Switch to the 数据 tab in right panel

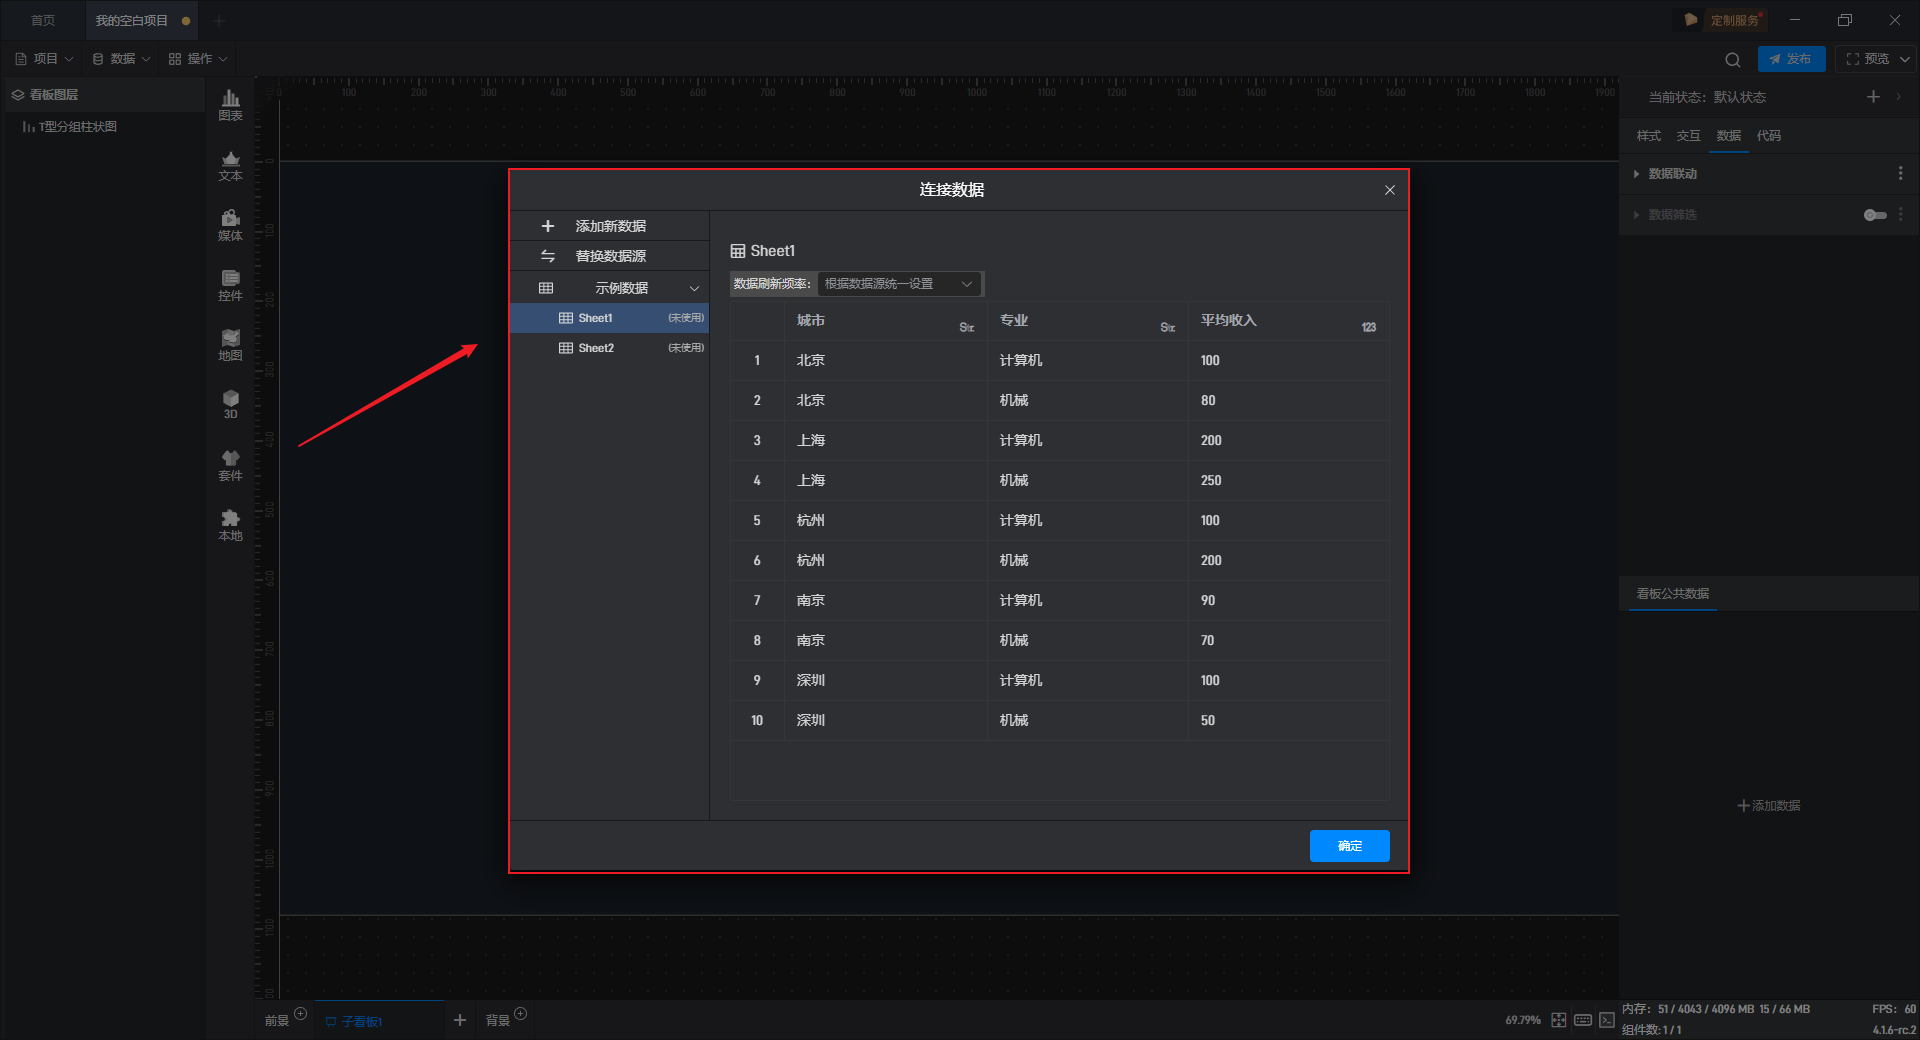tap(1728, 136)
